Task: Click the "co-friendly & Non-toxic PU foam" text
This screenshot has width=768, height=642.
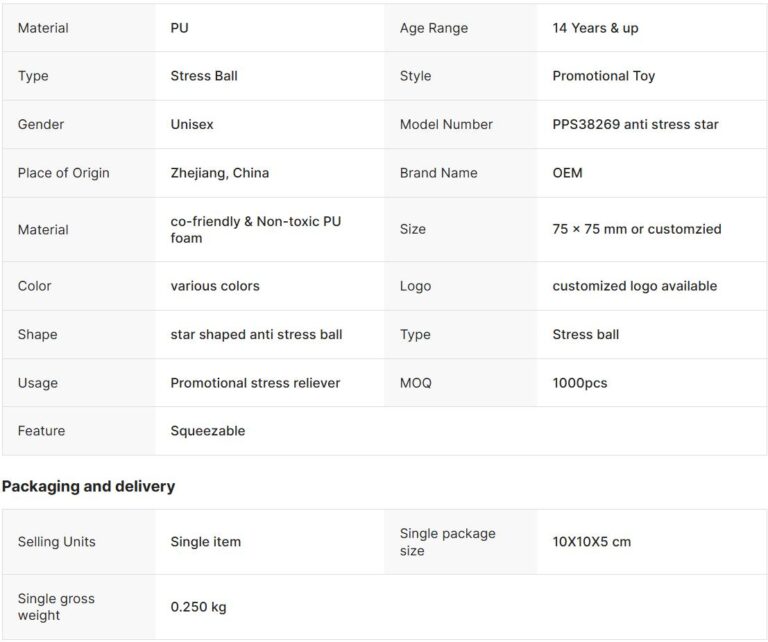Action: click(255, 229)
